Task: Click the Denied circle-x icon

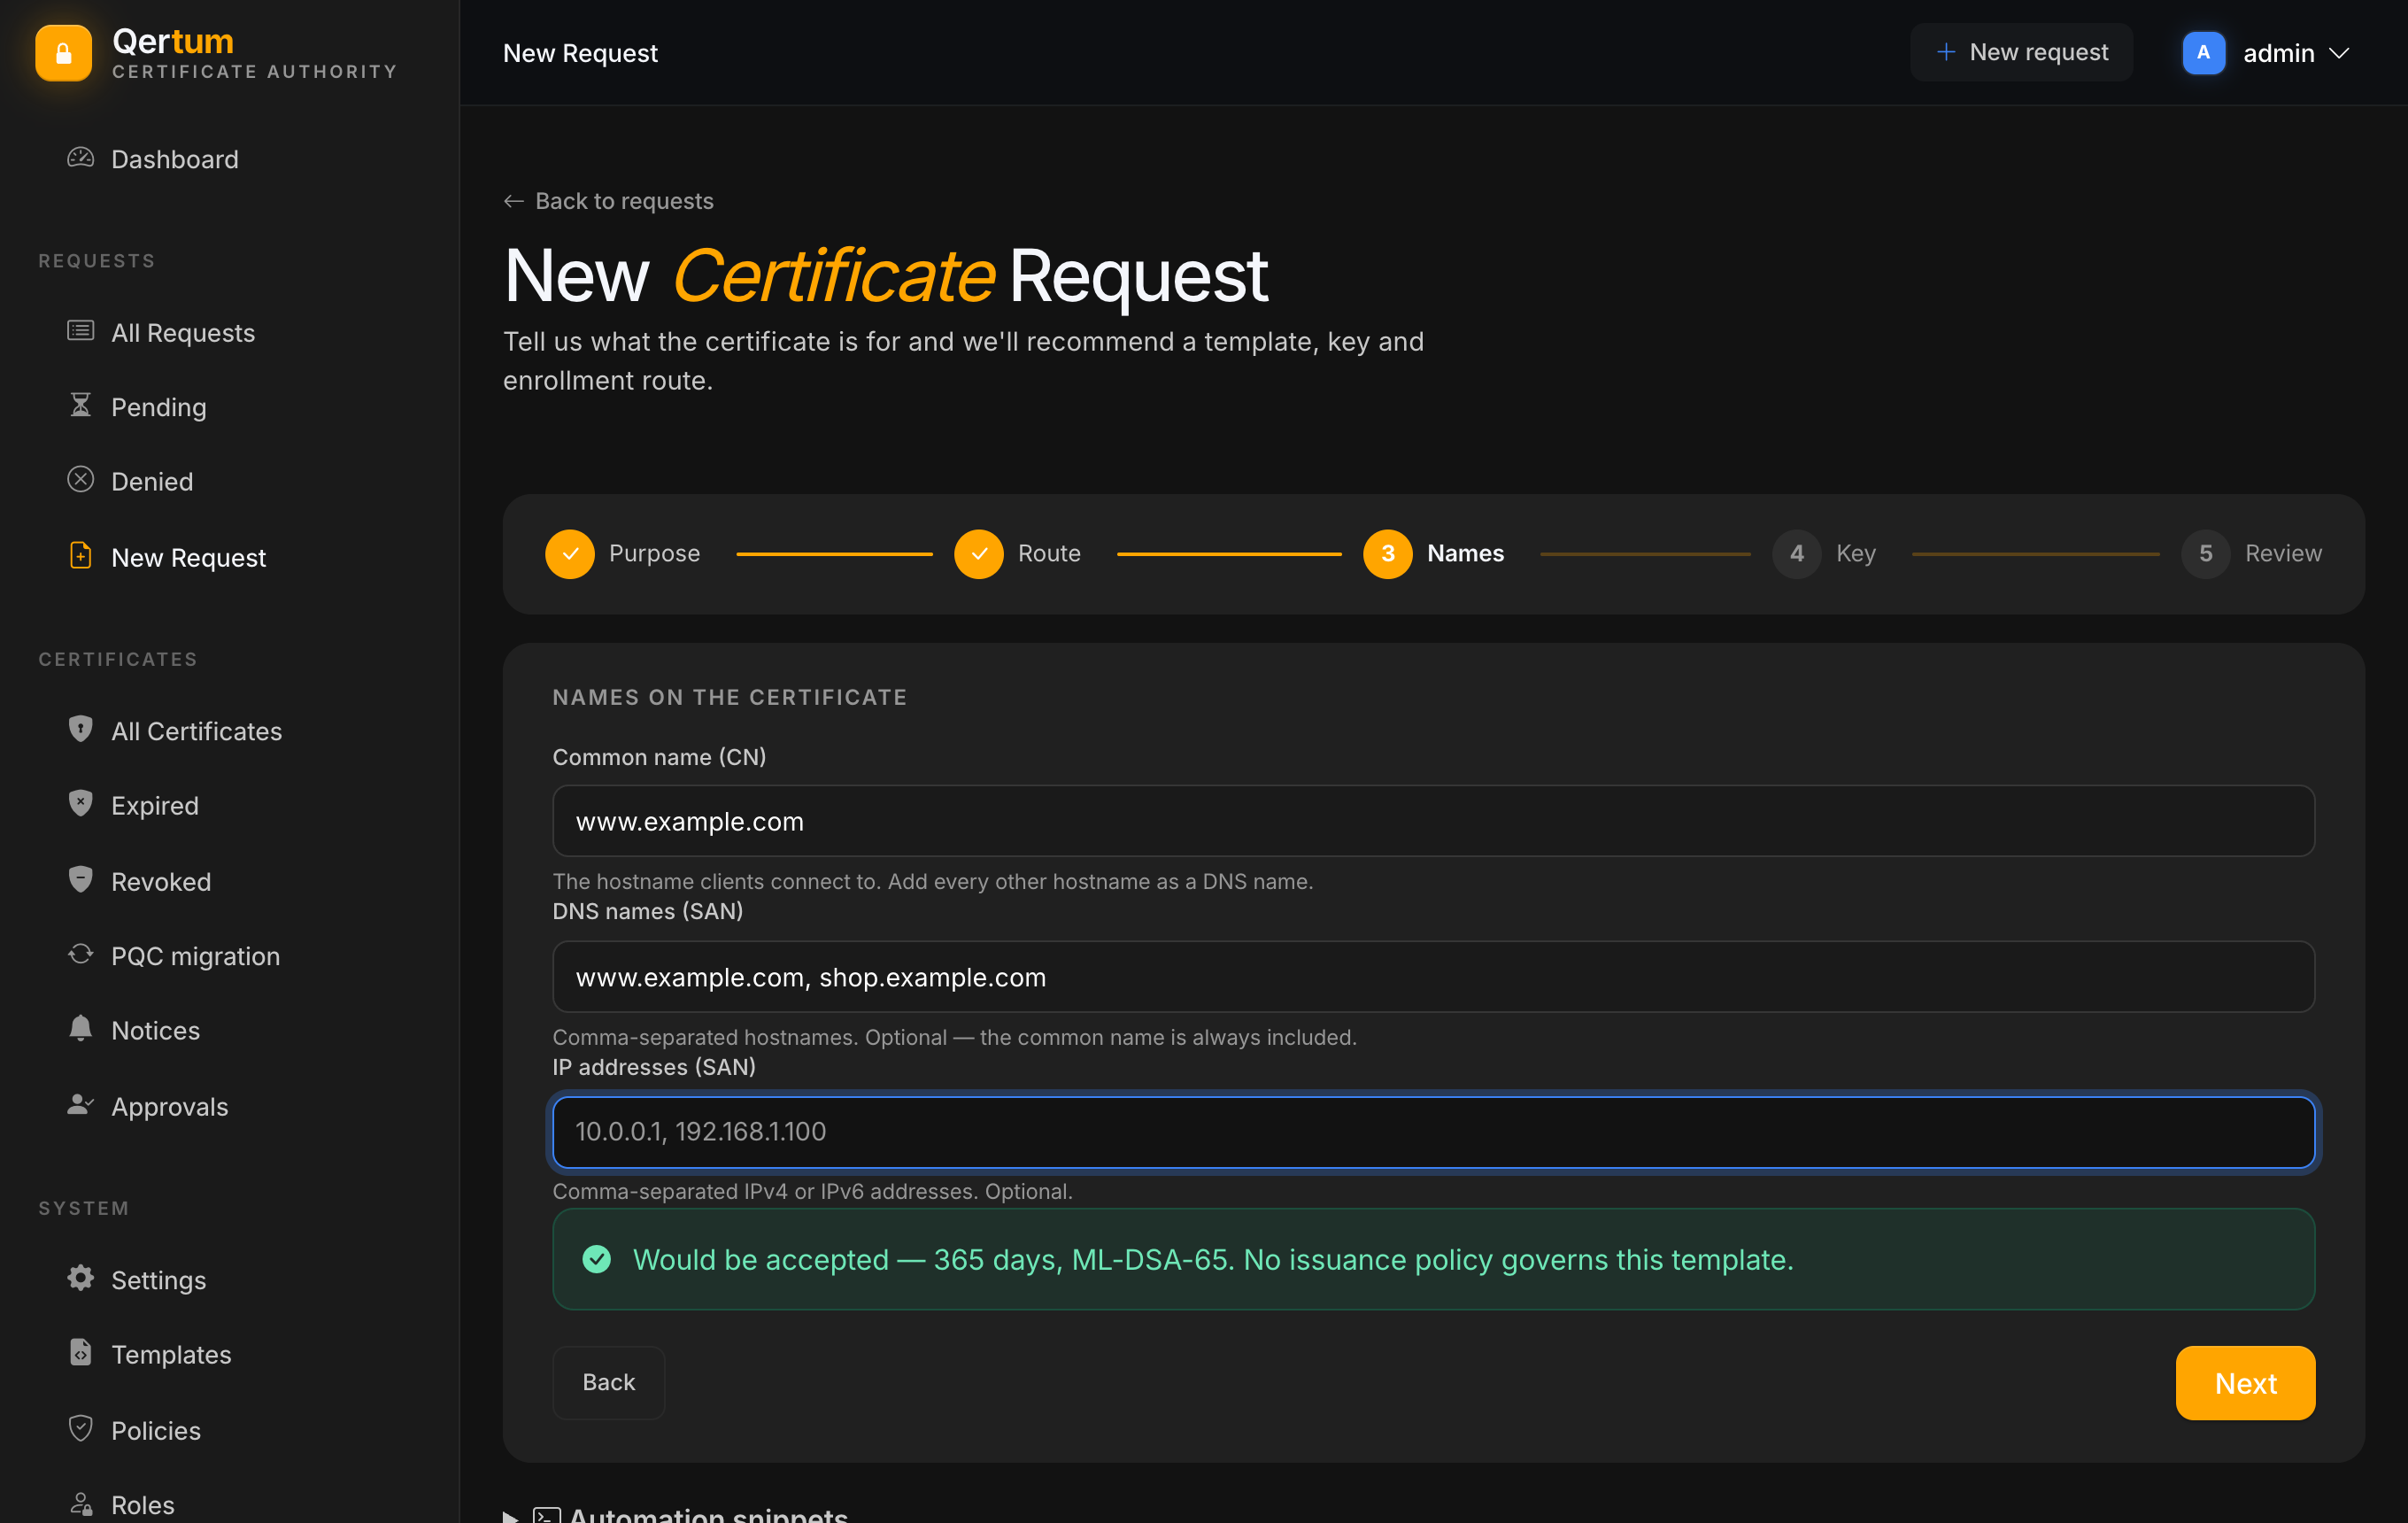Action: pos(80,480)
